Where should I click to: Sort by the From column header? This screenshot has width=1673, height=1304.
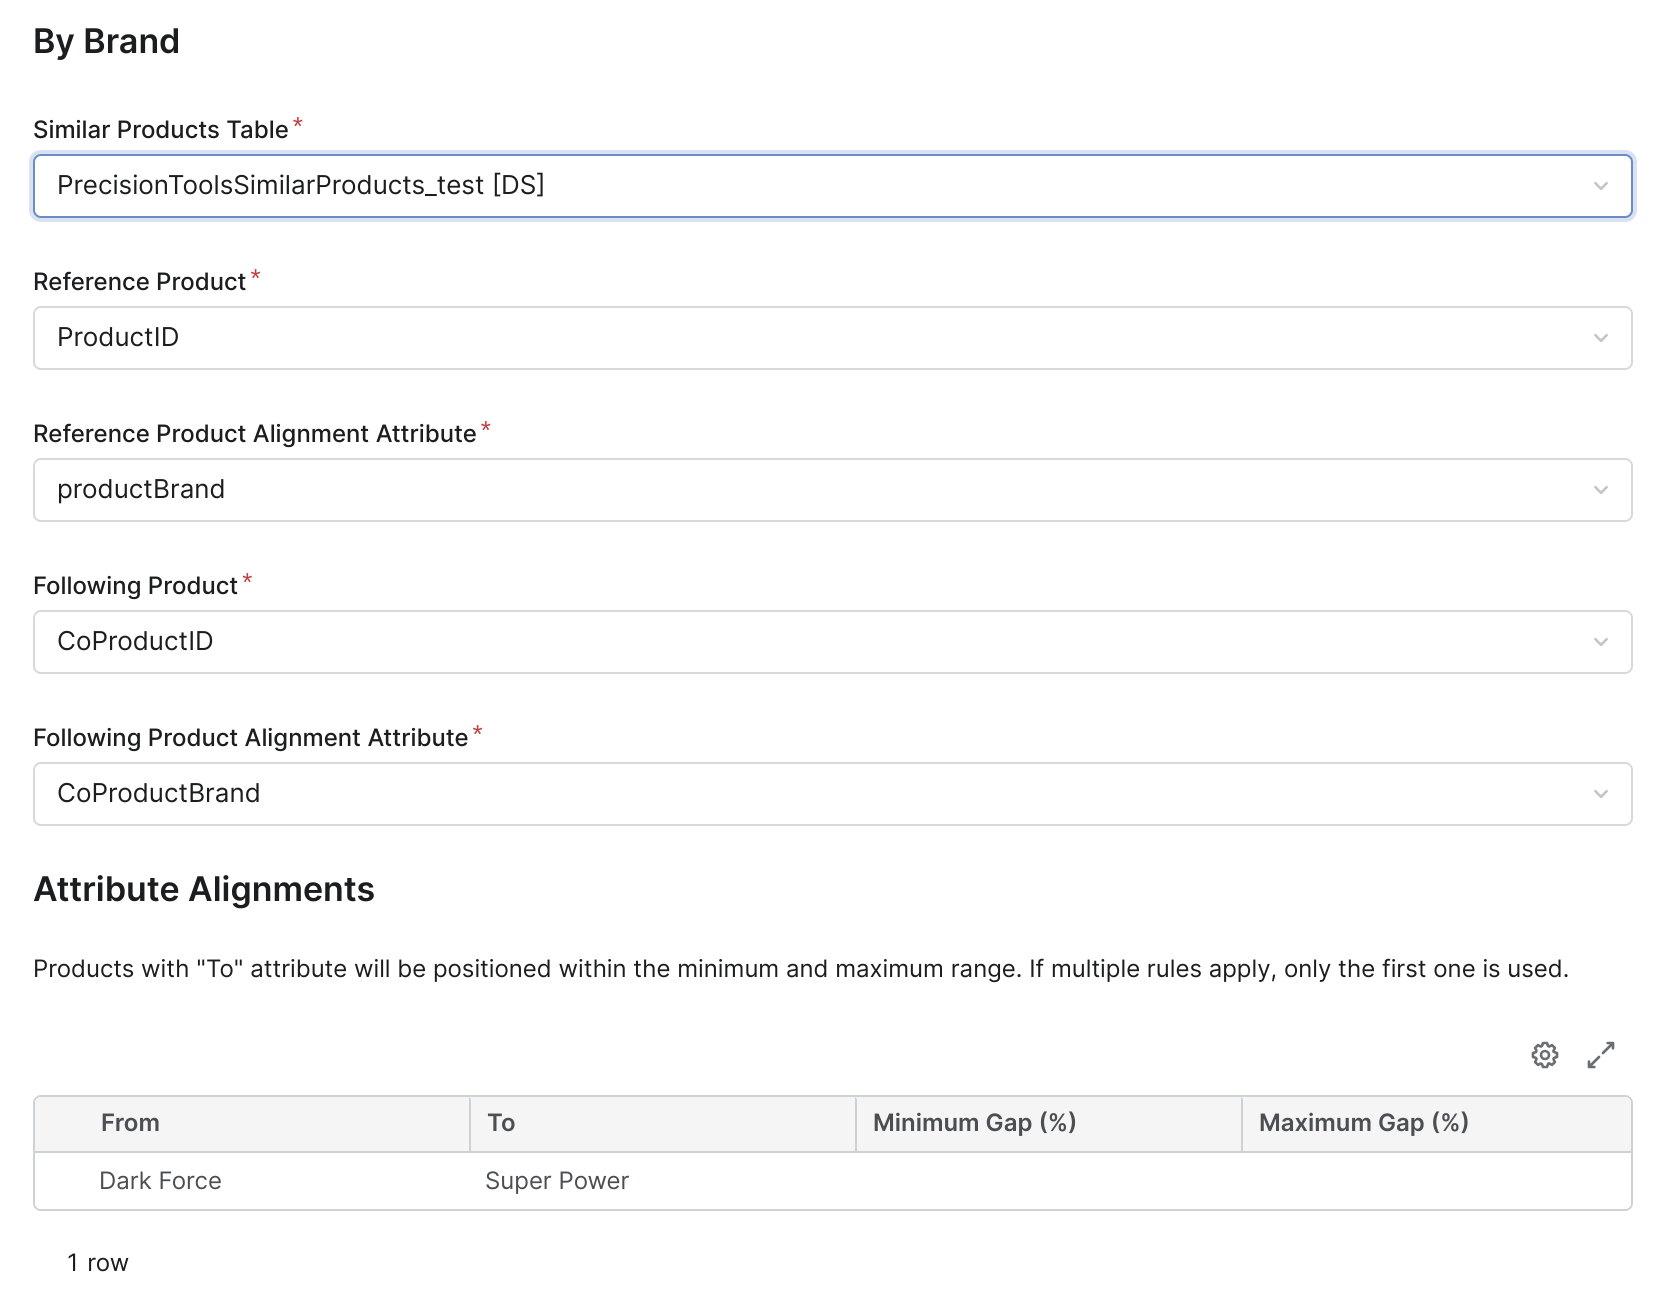click(130, 1123)
